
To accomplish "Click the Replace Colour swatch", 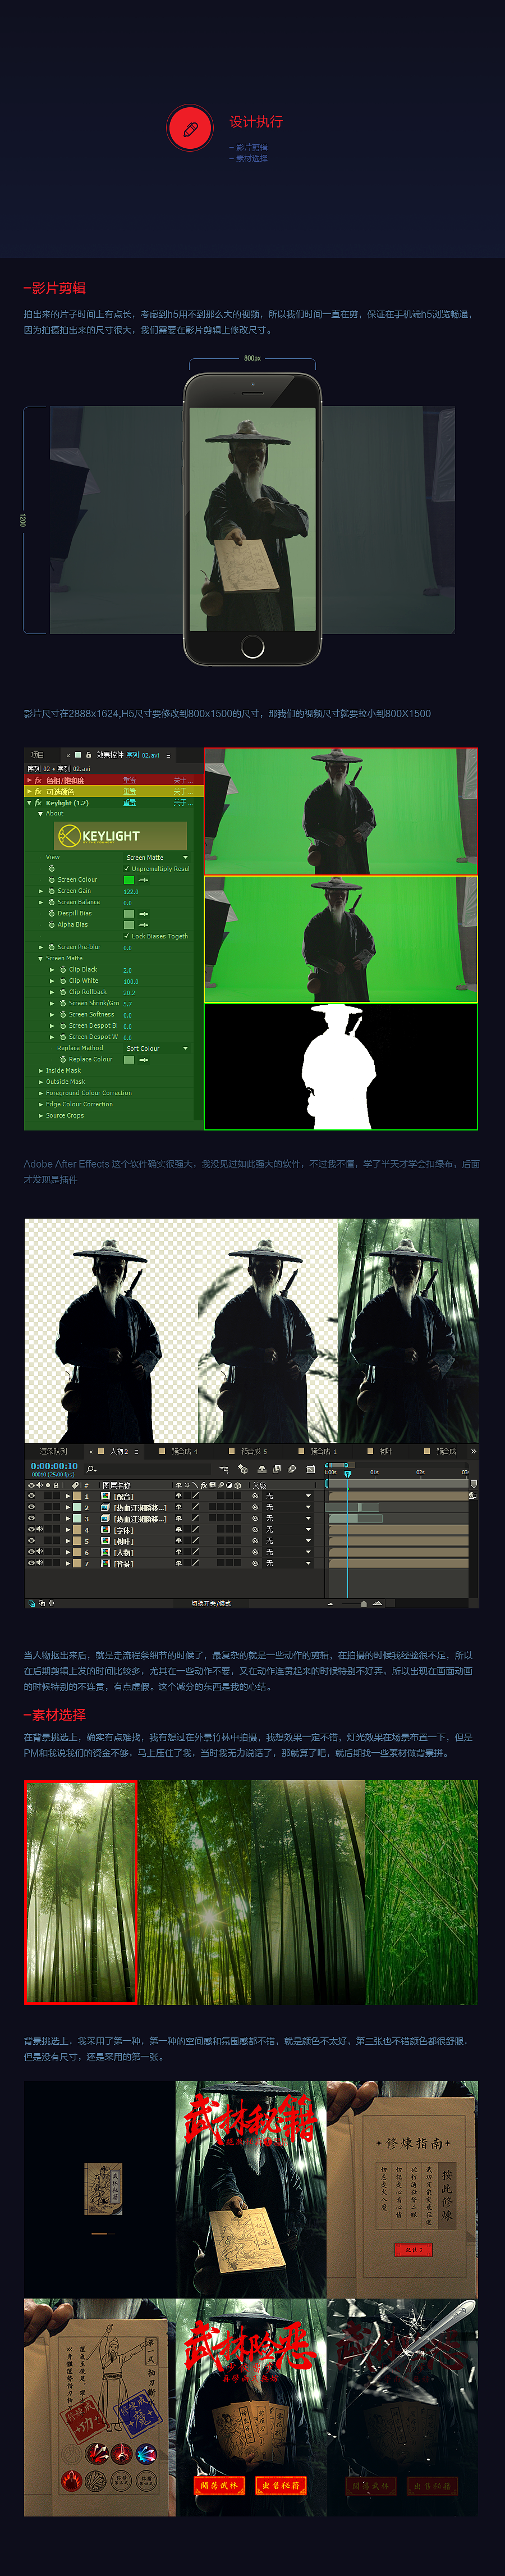I will click(x=129, y=1059).
